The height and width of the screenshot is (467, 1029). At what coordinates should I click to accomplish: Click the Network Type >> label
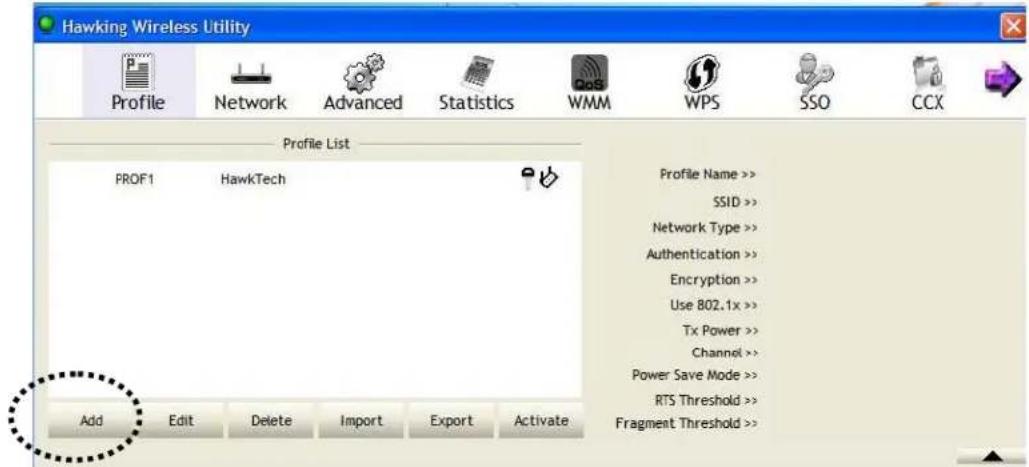point(705,228)
